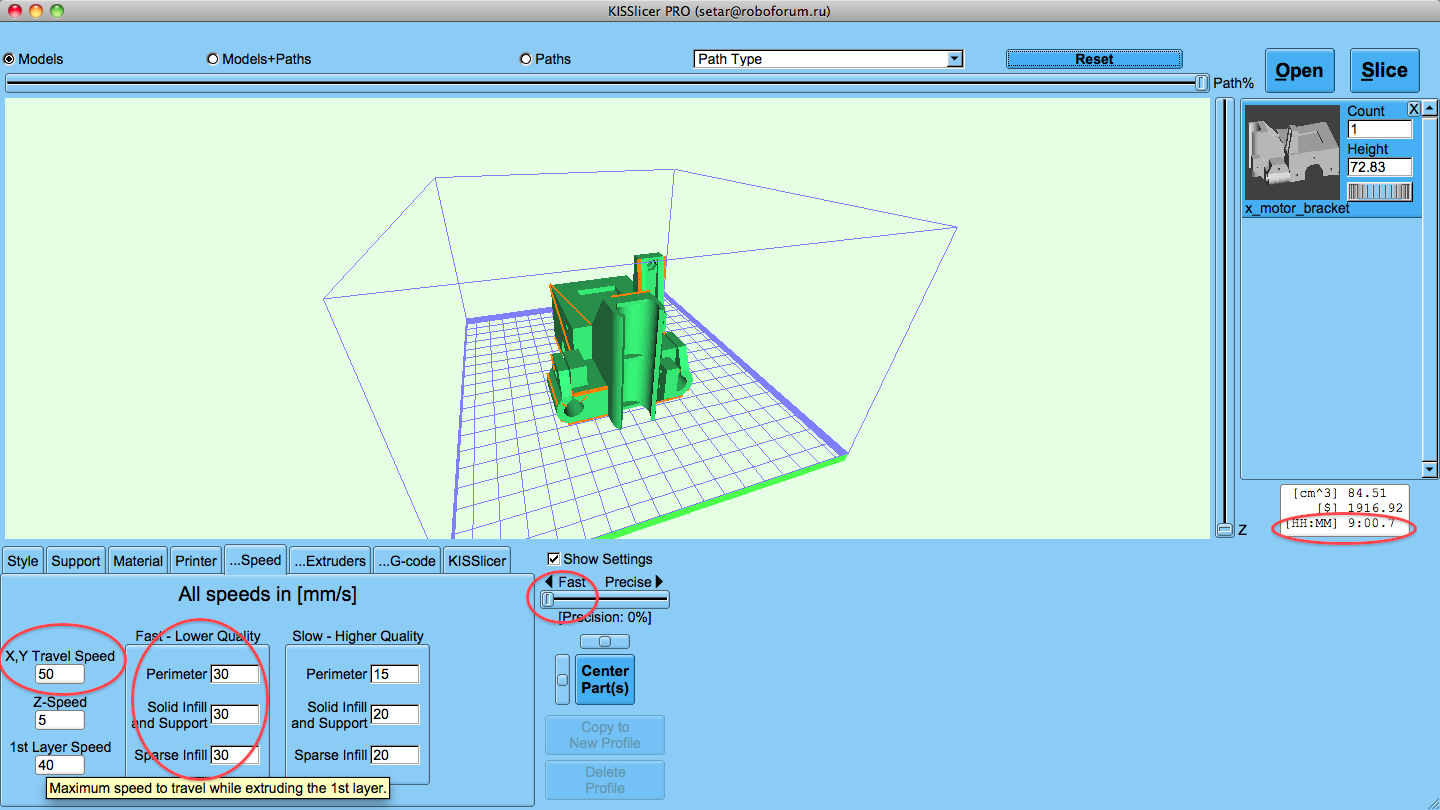Click the Precise right arrow
The width and height of the screenshot is (1440, 810).
click(x=659, y=582)
